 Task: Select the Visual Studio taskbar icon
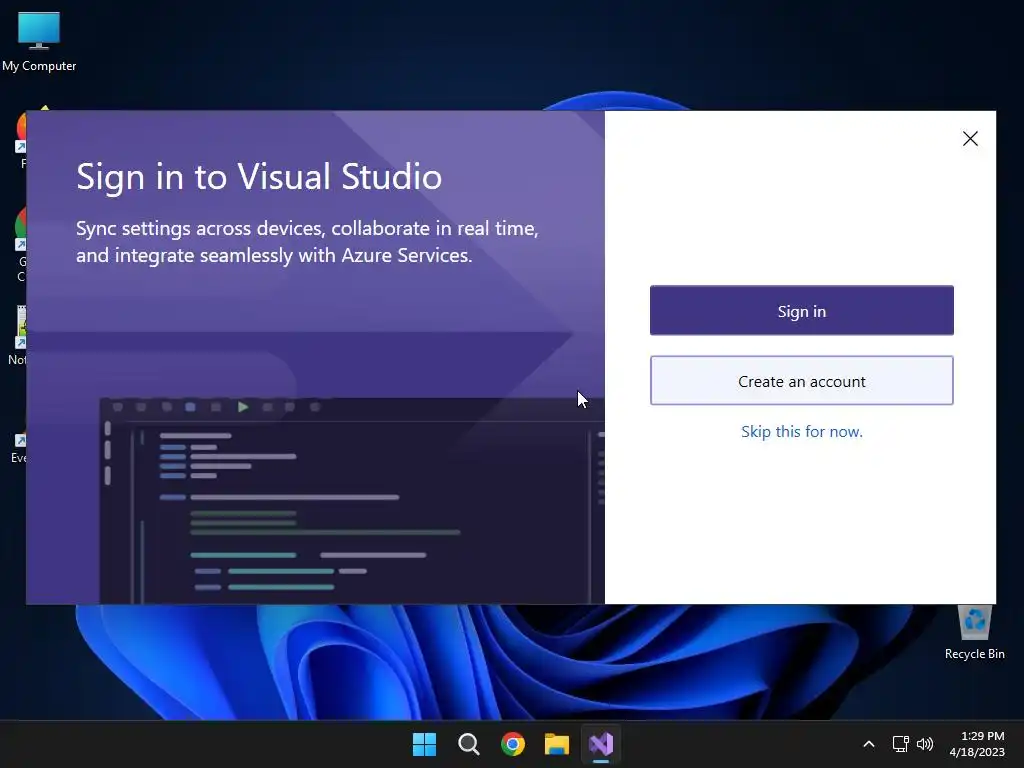[601, 744]
